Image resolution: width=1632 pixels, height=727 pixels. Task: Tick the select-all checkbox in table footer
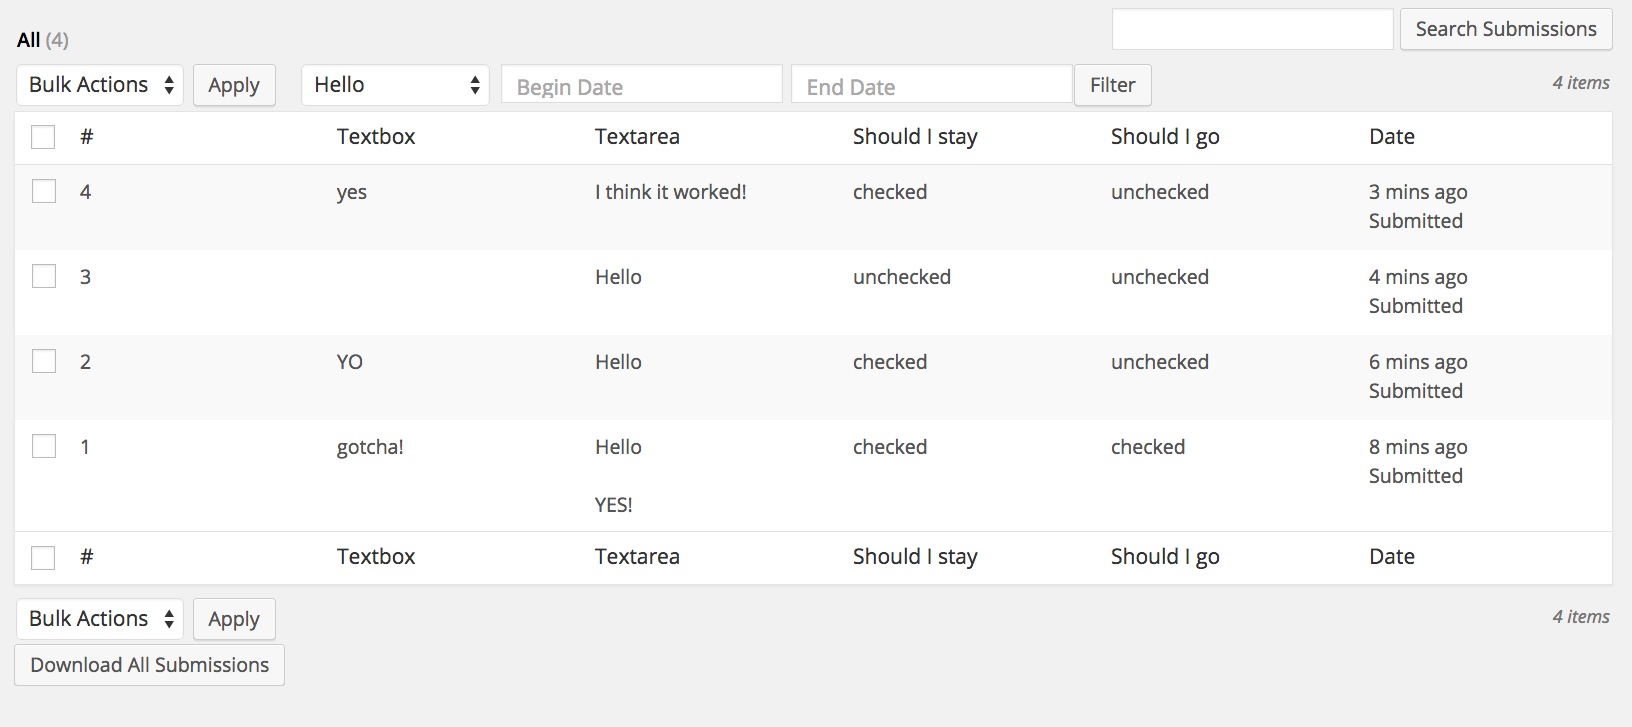point(43,557)
